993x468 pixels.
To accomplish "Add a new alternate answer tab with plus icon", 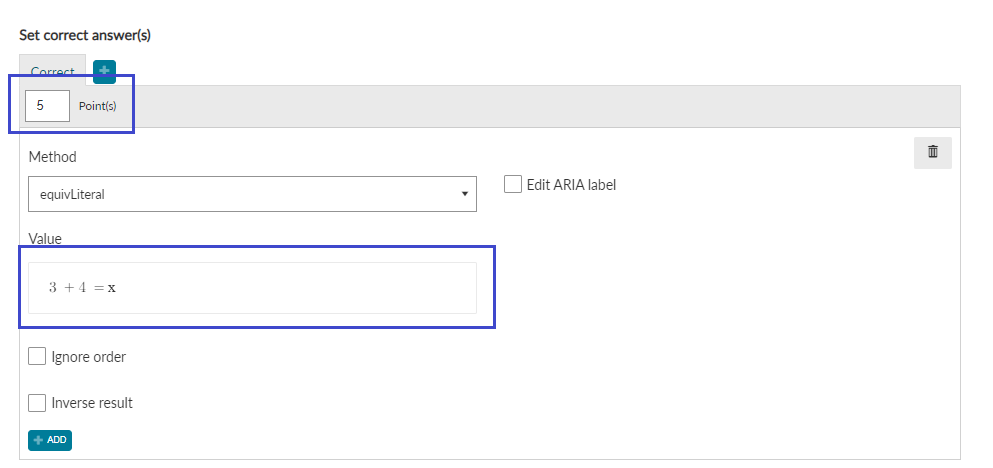I will tap(104, 72).
